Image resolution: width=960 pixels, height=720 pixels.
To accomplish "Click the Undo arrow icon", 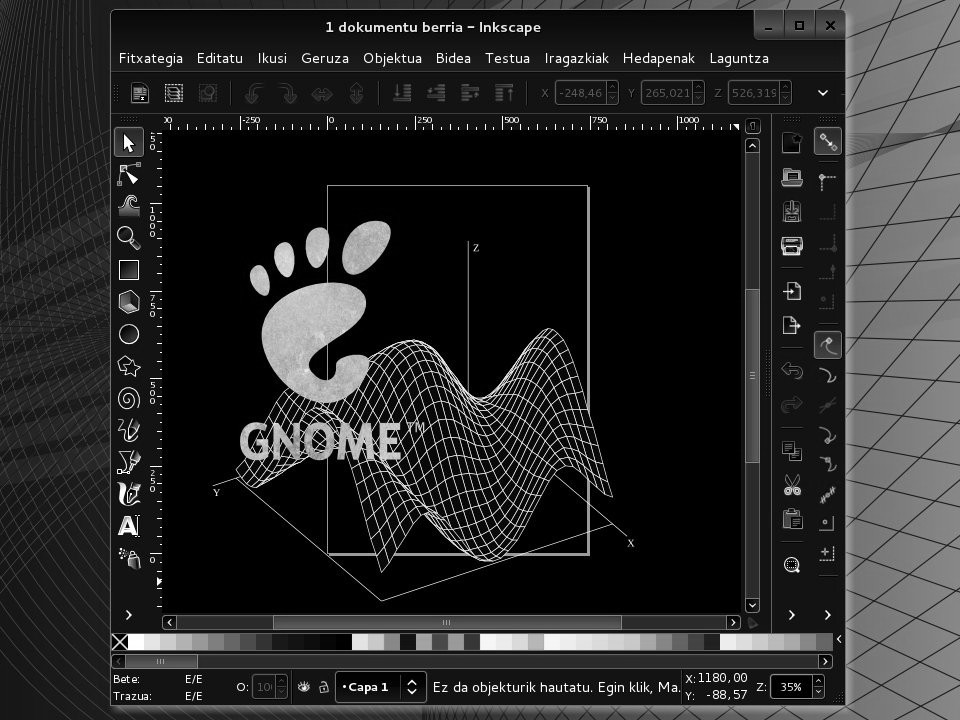I will 792,370.
